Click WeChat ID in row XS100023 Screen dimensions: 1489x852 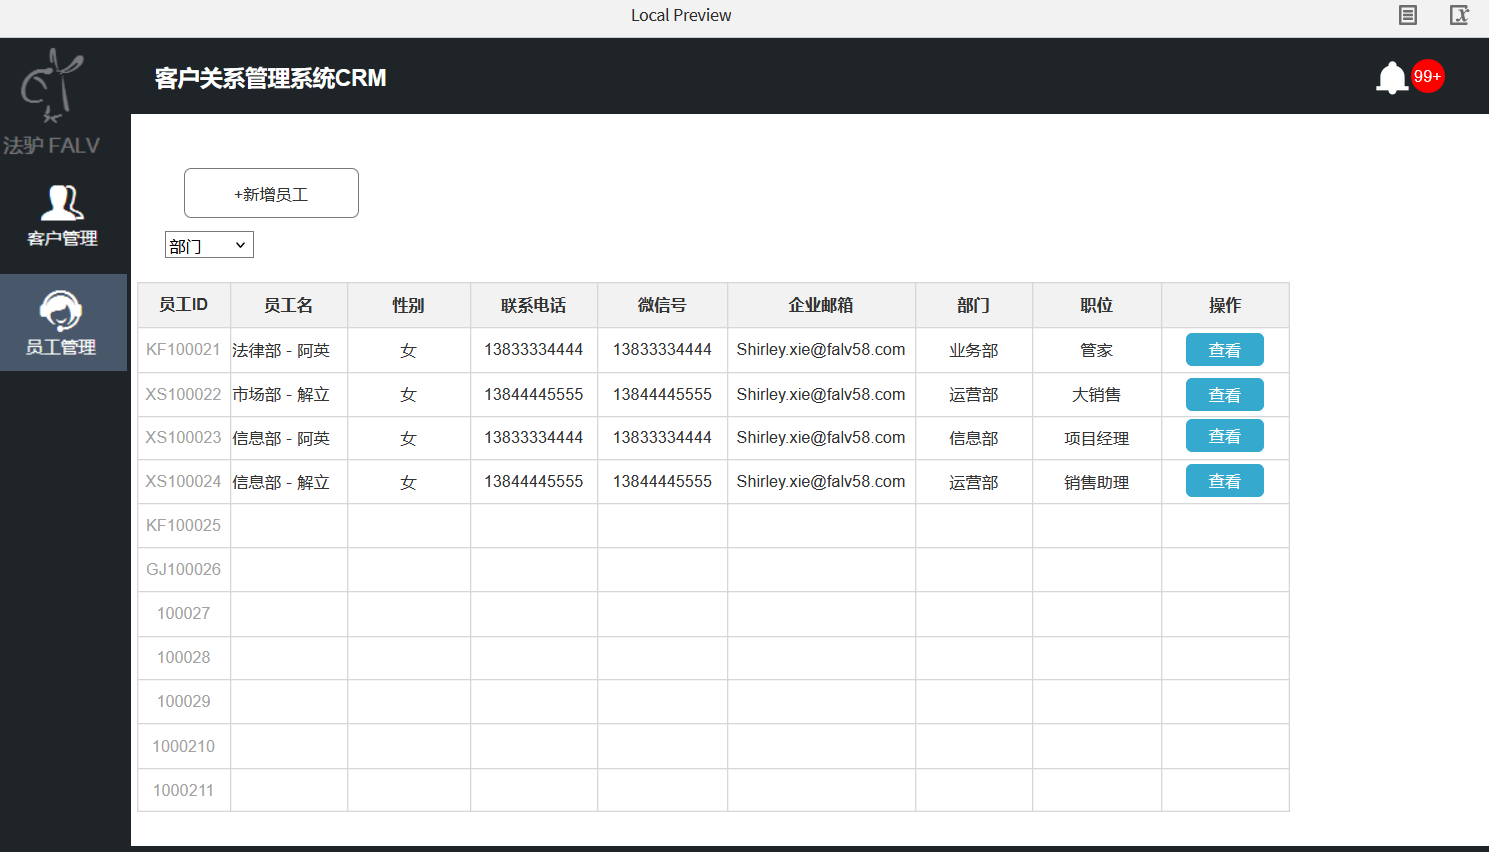662,438
